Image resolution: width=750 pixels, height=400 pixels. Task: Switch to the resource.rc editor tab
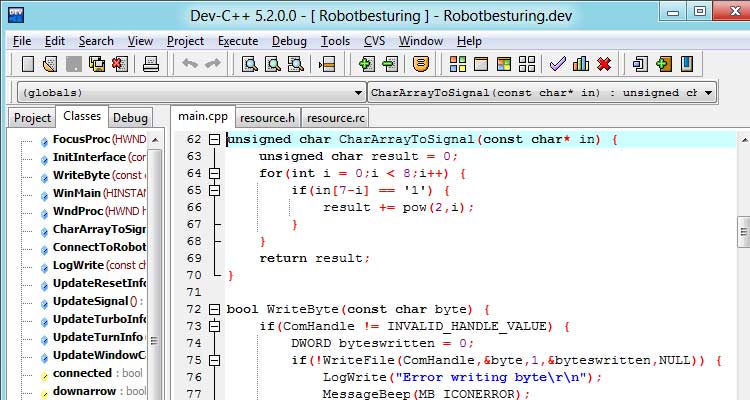click(336, 118)
